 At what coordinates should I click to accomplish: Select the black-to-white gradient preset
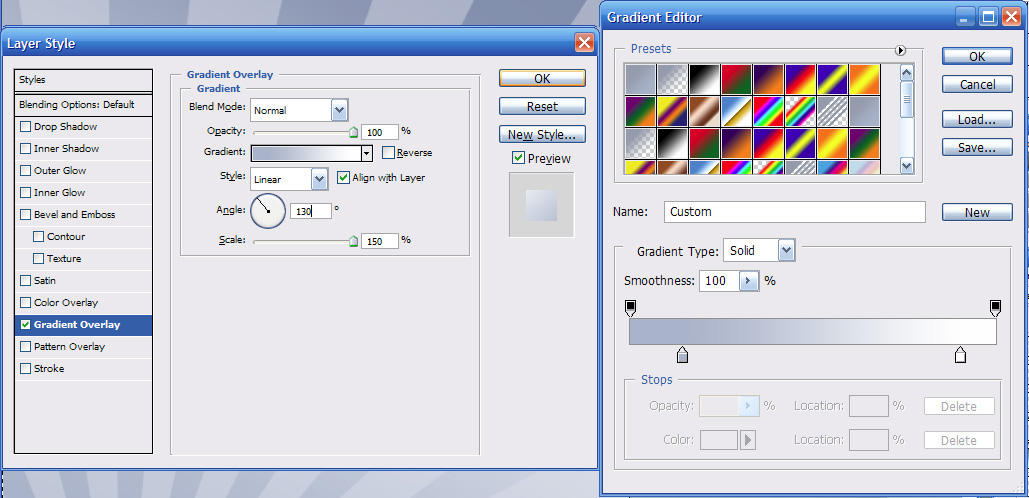tap(705, 79)
